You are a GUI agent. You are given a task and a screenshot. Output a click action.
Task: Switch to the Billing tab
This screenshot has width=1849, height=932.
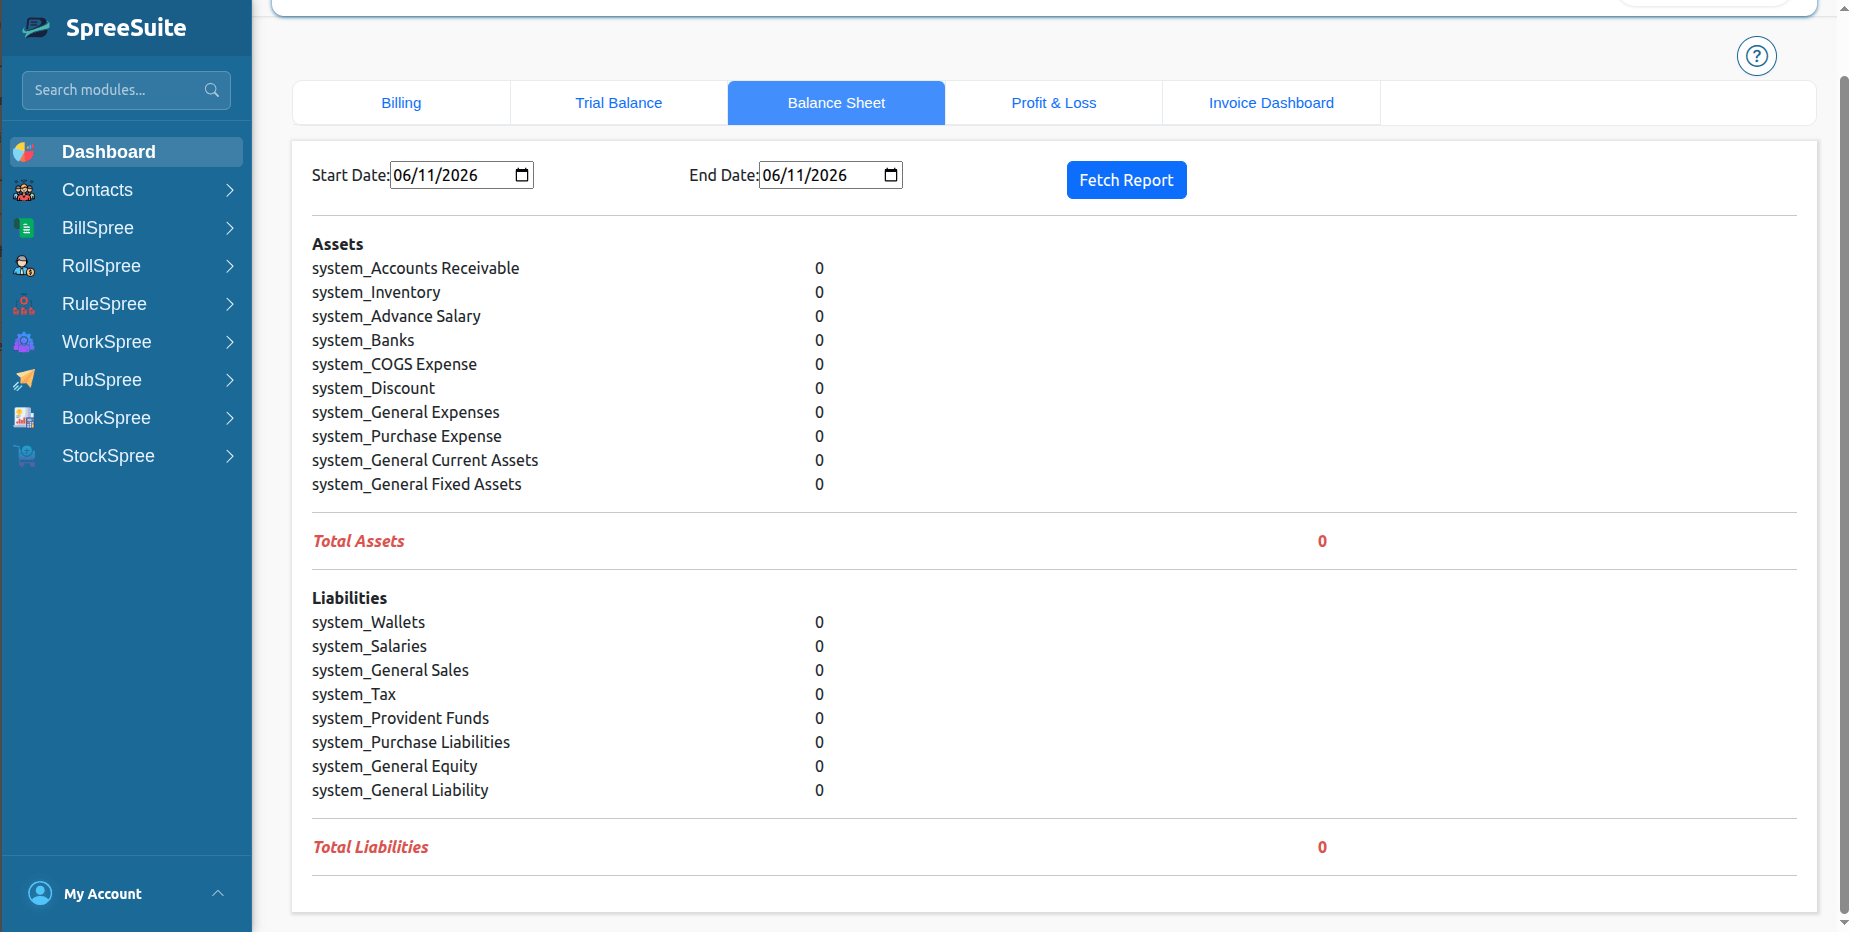401,103
